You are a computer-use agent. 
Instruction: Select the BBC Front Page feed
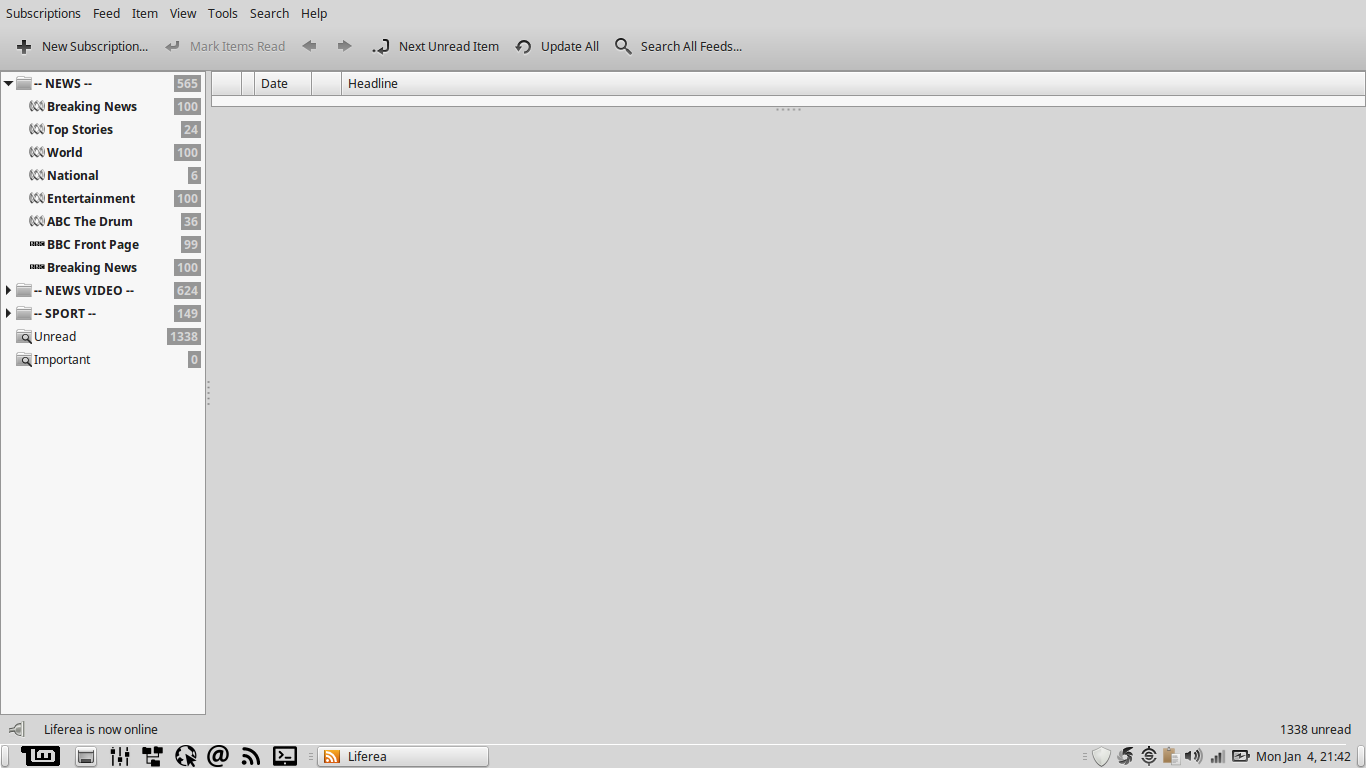point(103,244)
